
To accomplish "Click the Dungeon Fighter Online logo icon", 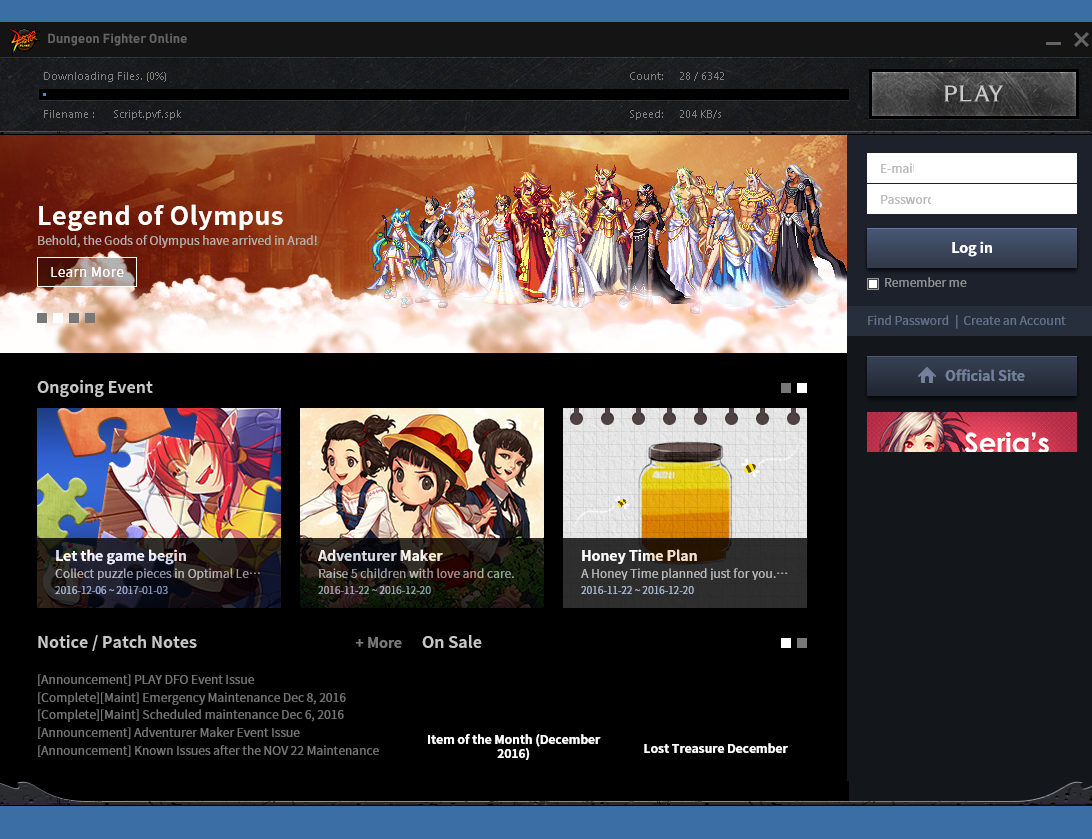I will [24, 40].
